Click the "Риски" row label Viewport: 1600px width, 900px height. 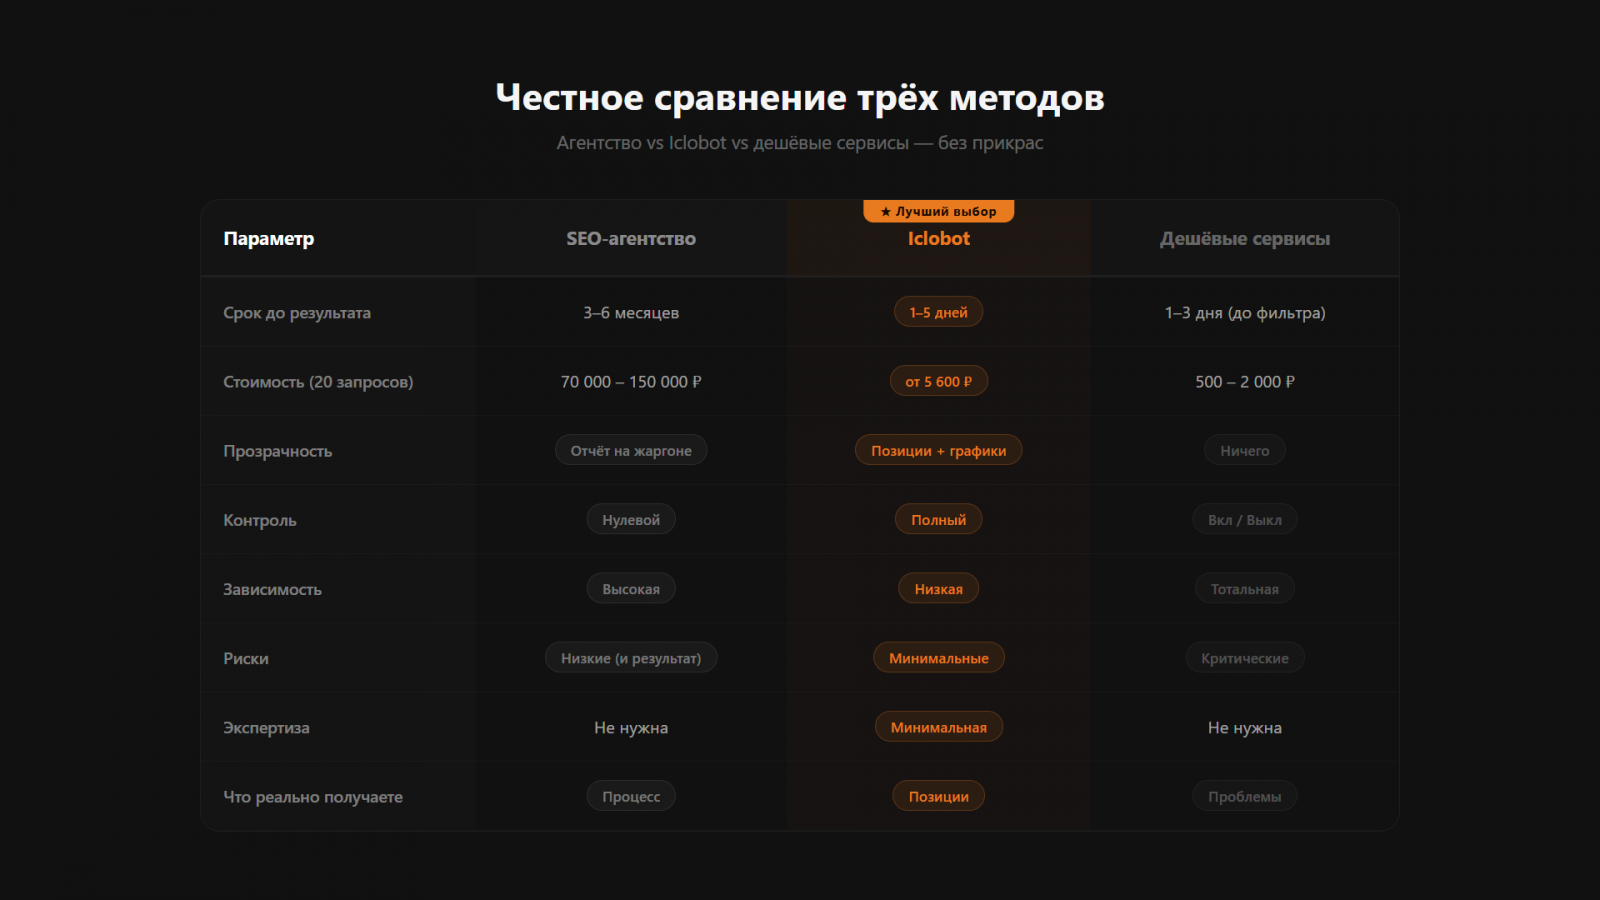(246, 658)
